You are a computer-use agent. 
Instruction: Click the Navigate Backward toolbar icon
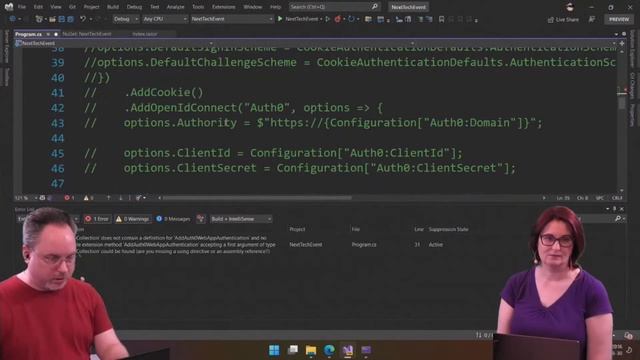(x=13, y=19)
